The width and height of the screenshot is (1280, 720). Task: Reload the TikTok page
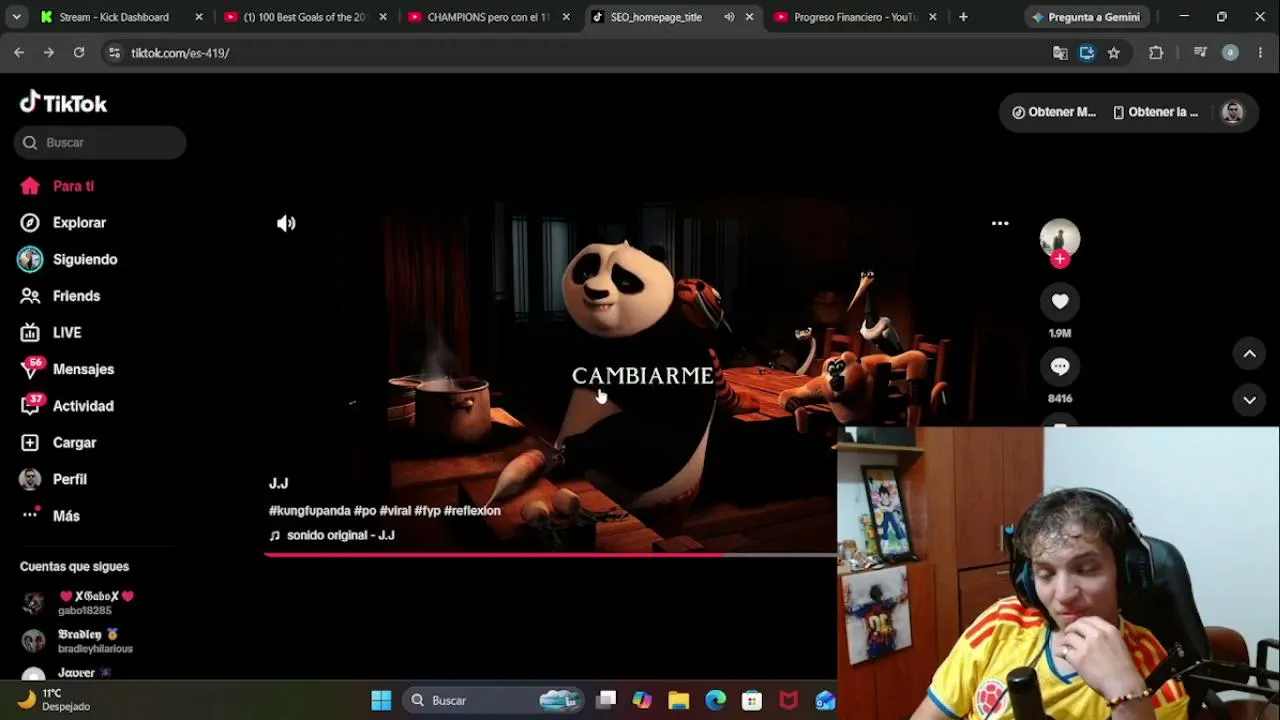pos(79,53)
